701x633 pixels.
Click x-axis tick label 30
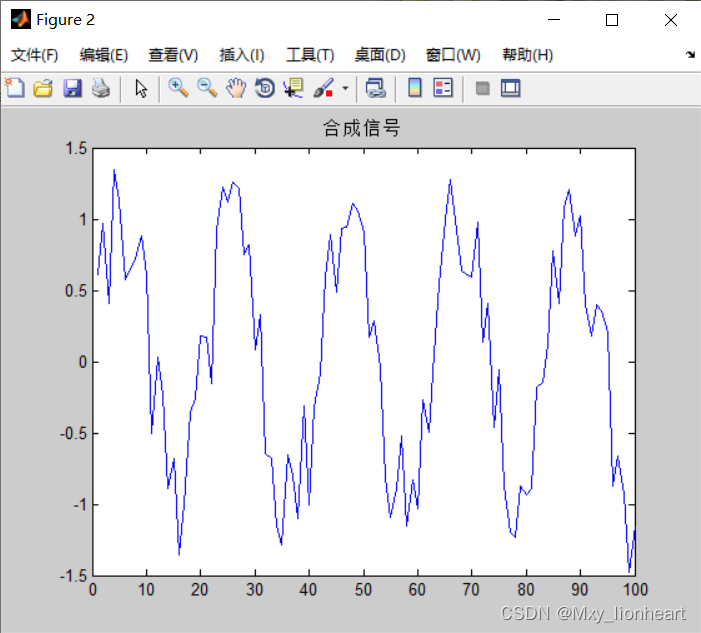click(255, 590)
